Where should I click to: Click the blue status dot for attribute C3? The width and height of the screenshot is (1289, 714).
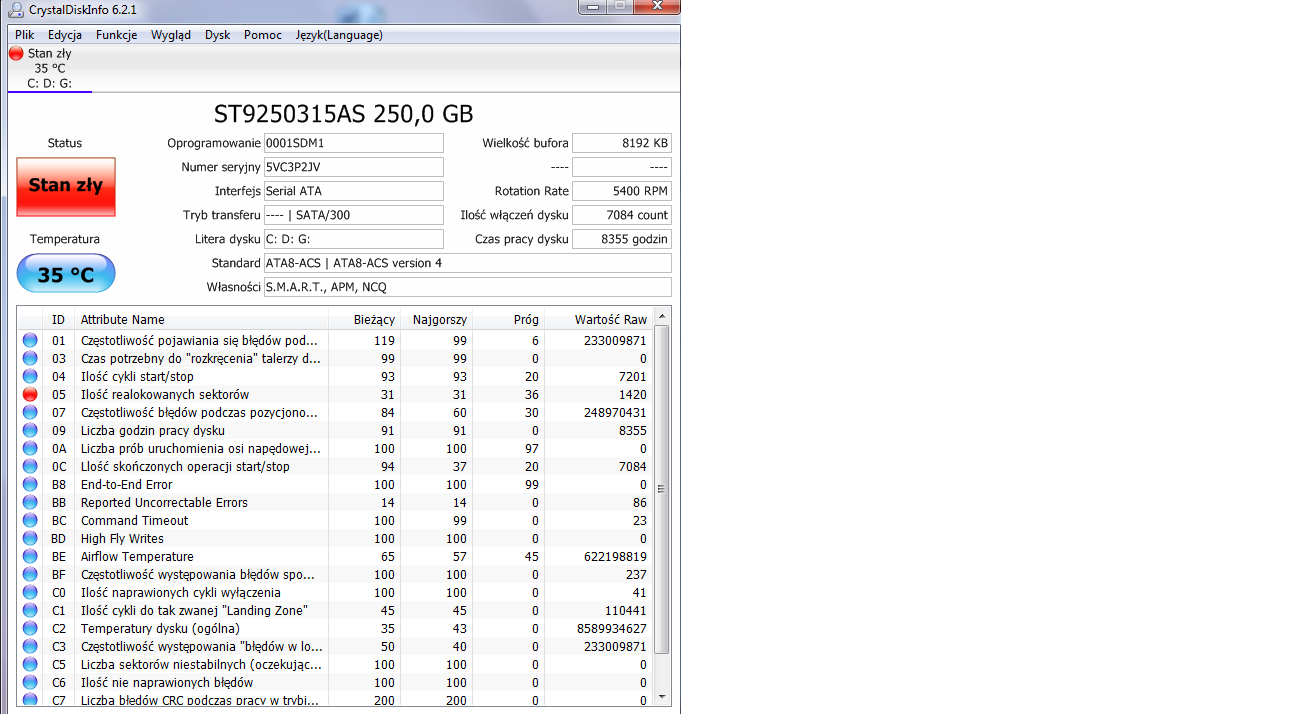point(30,647)
